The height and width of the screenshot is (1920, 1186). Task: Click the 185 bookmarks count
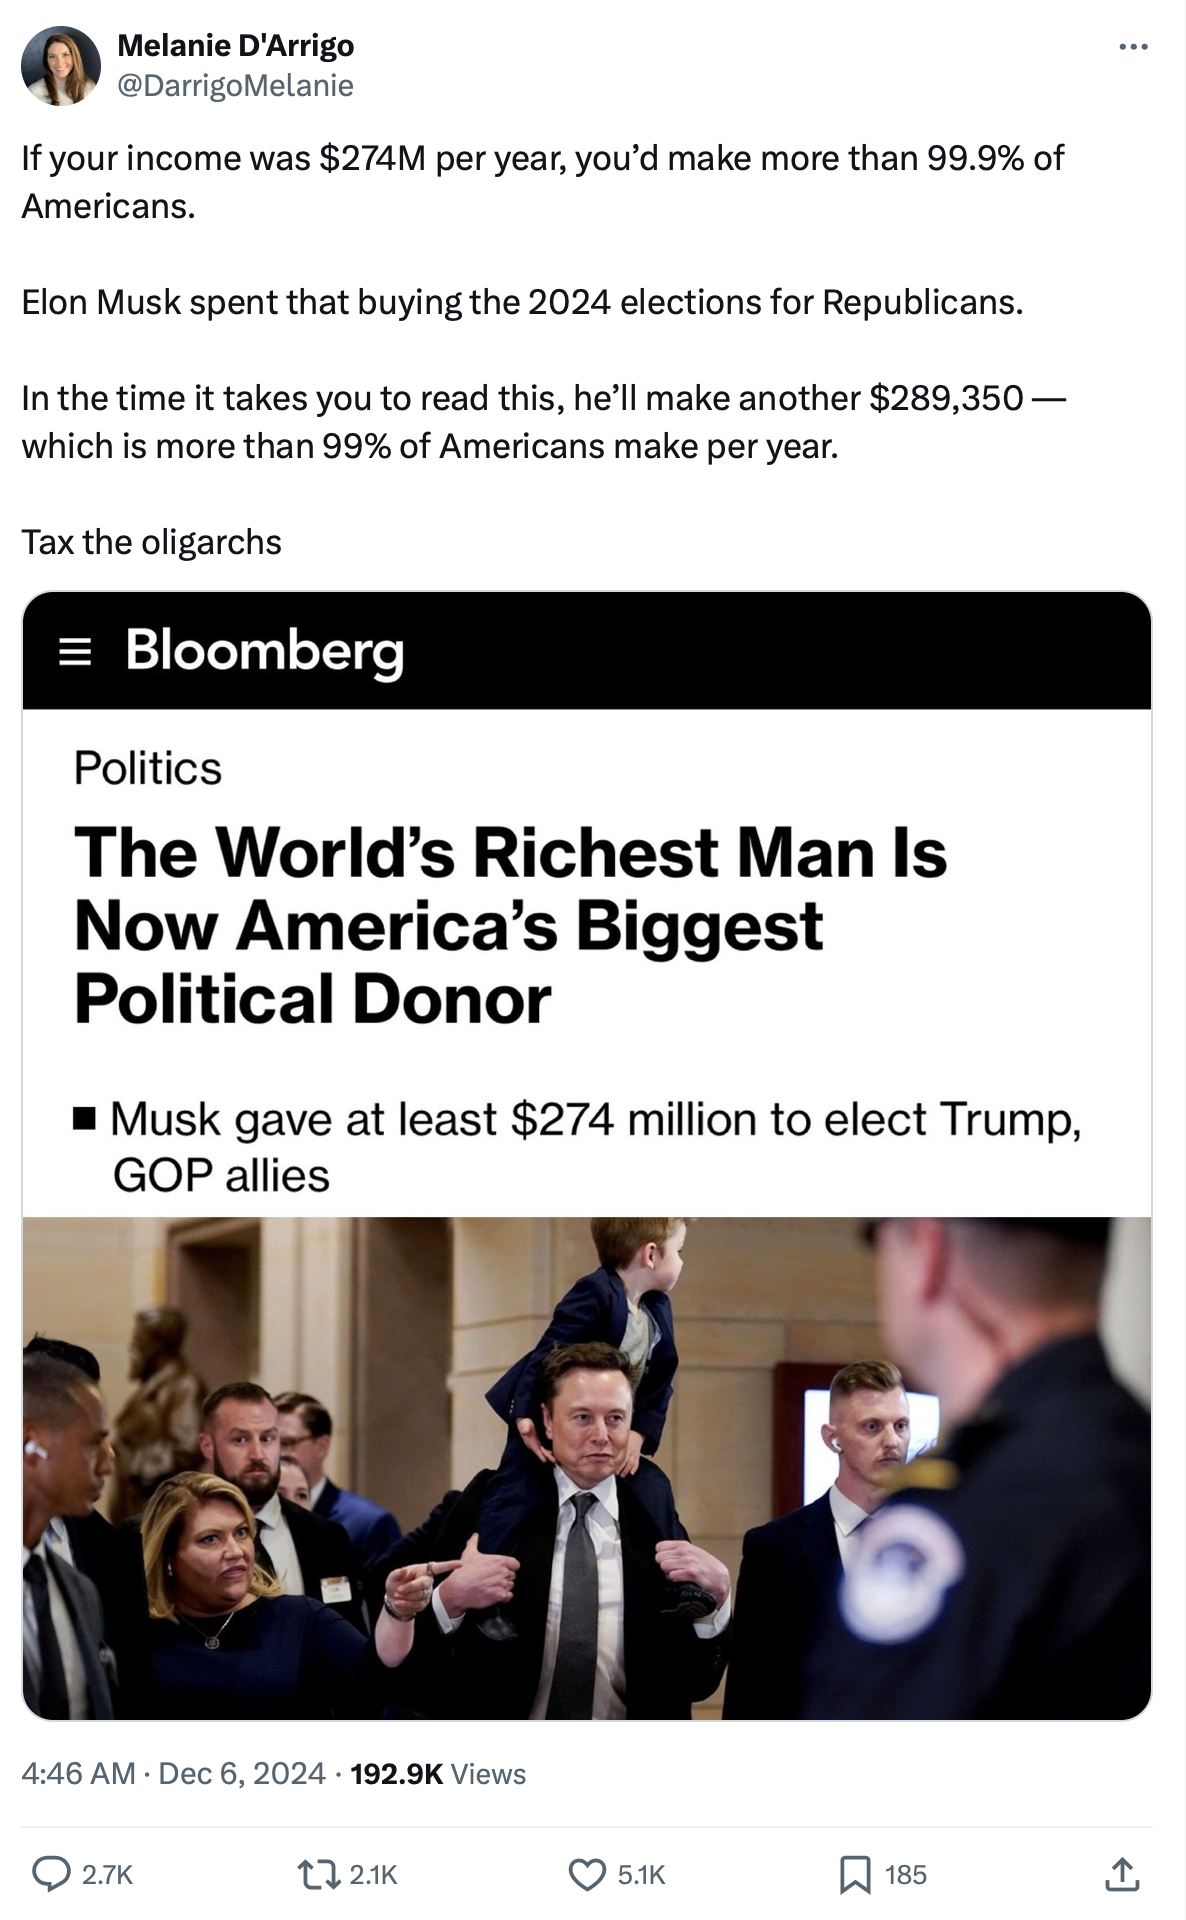(906, 1875)
